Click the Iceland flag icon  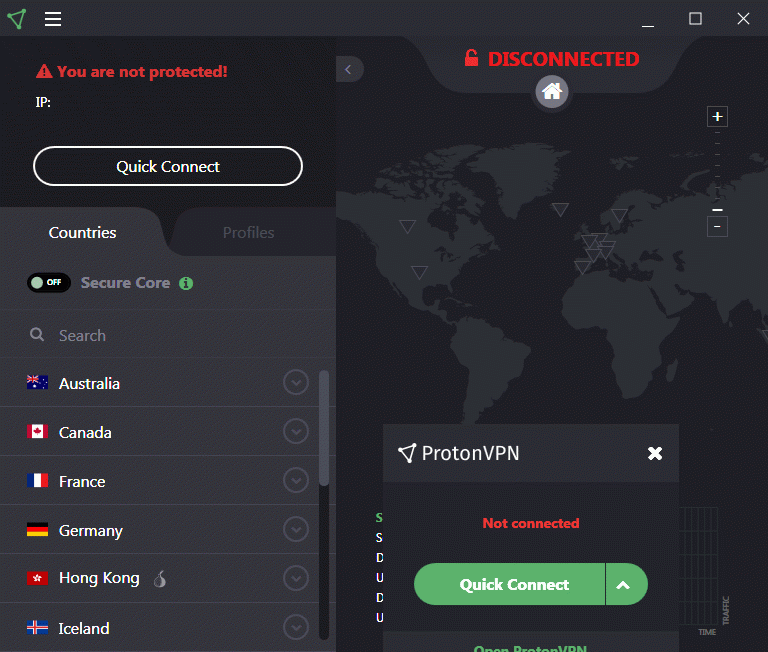pos(37,627)
